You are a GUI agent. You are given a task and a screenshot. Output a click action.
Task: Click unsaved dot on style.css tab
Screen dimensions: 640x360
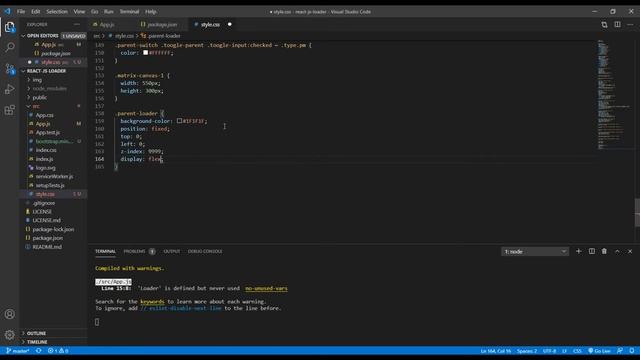[230, 24]
